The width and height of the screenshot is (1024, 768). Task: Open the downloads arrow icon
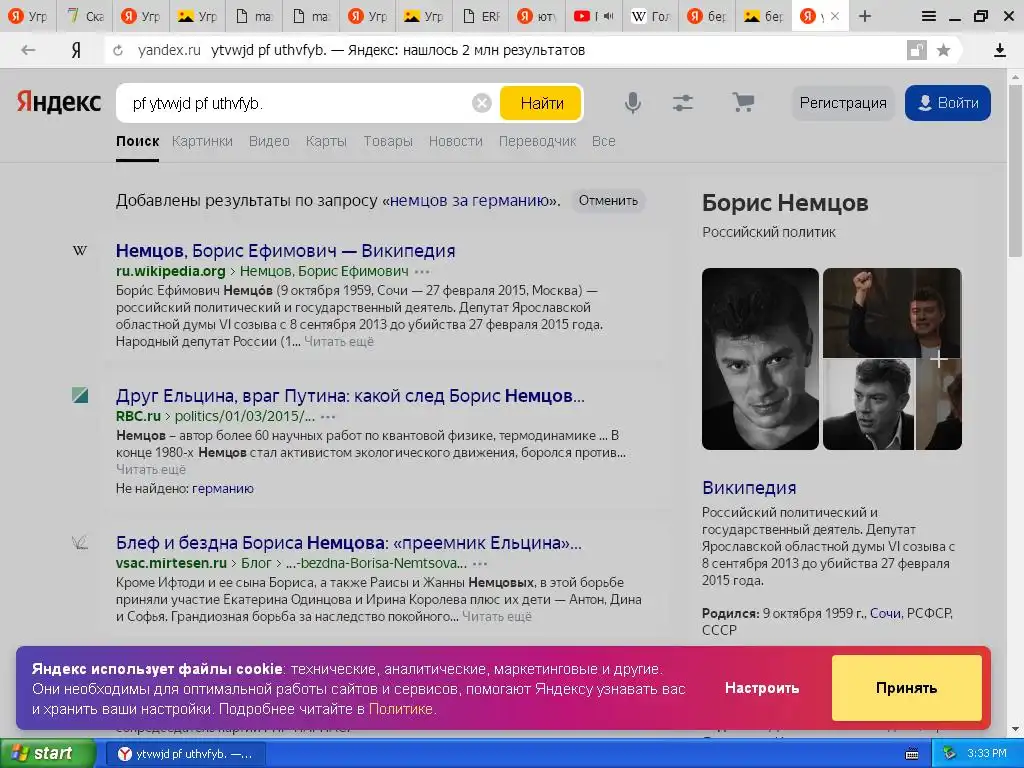coord(1000,50)
